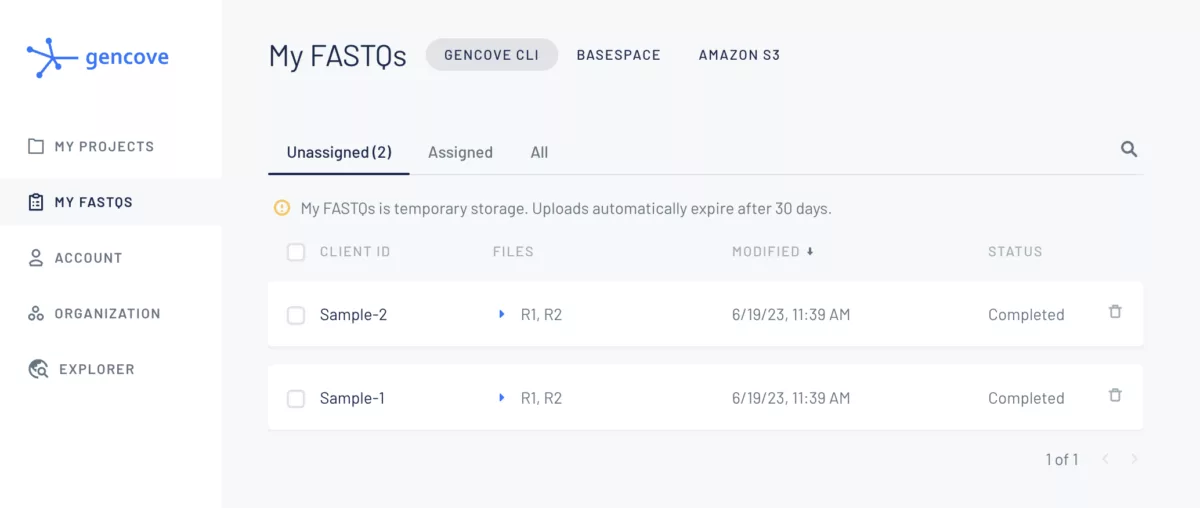Tick the Sample-2 checkbox
Image resolution: width=1200 pixels, height=508 pixels.
(x=296, y=315)
